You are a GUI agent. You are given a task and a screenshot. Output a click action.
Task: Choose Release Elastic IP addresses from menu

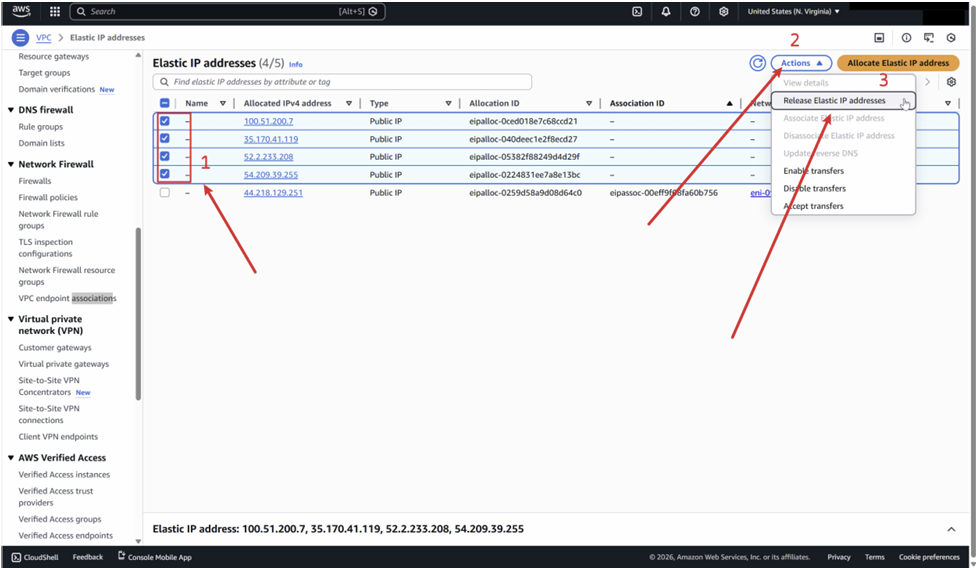pos(834,101)
